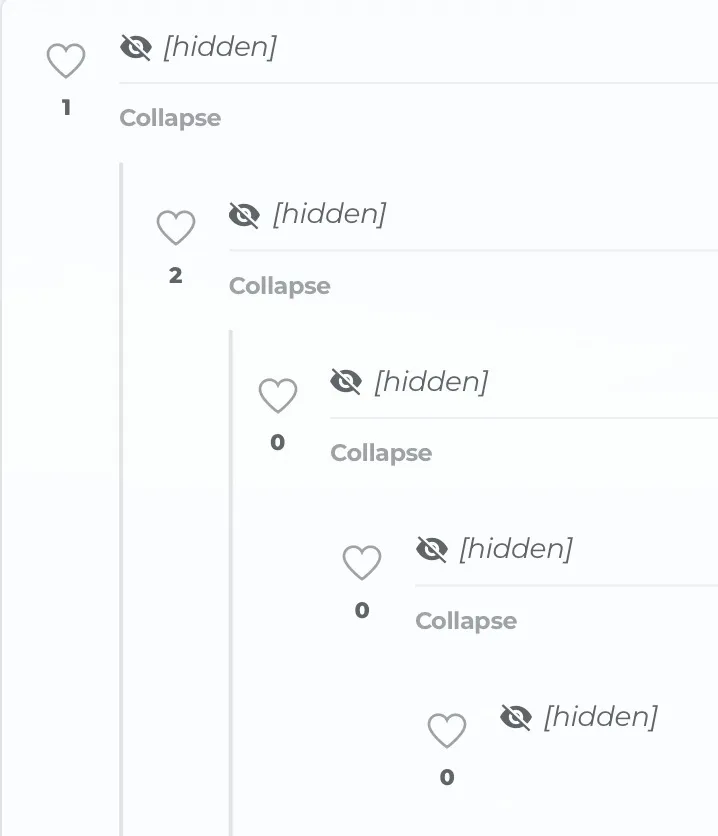Like the third-level hidden comment
Screen dimensions: 718x836
pos(278,396)
